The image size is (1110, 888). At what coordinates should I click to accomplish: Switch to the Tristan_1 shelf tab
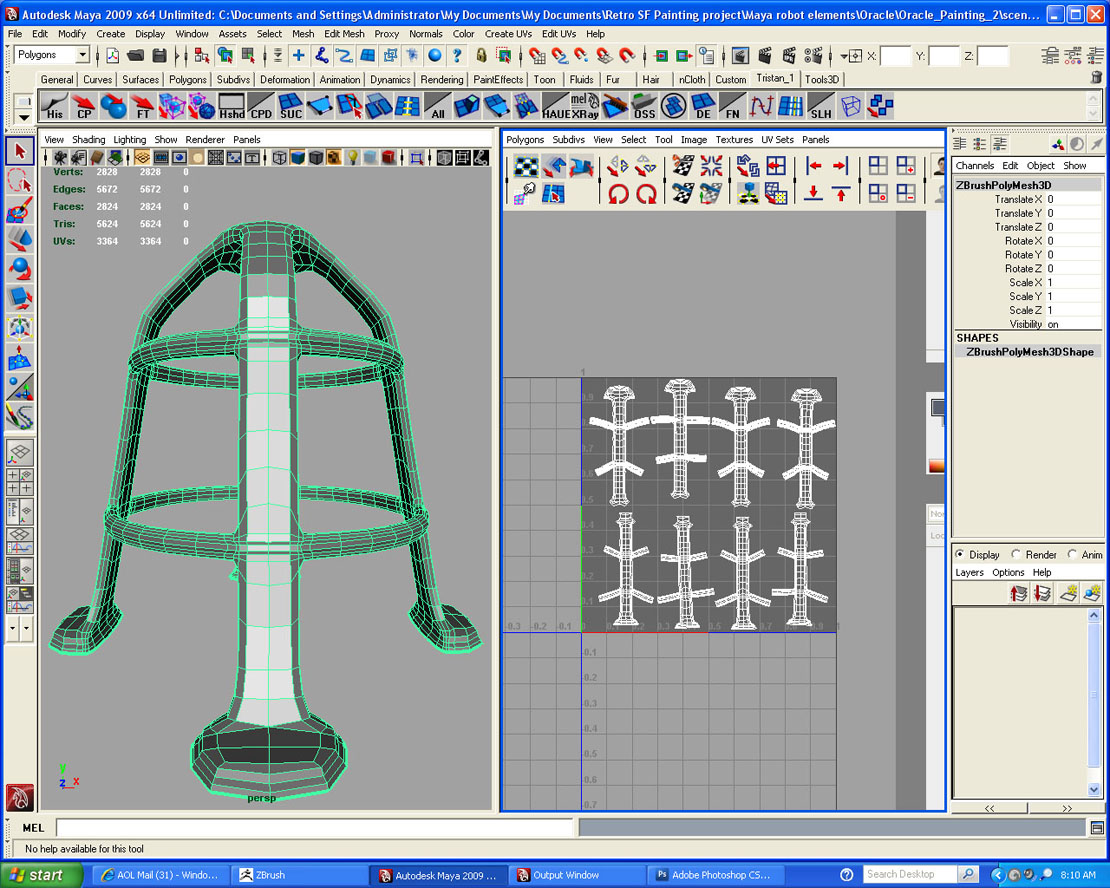click(775, 79)
